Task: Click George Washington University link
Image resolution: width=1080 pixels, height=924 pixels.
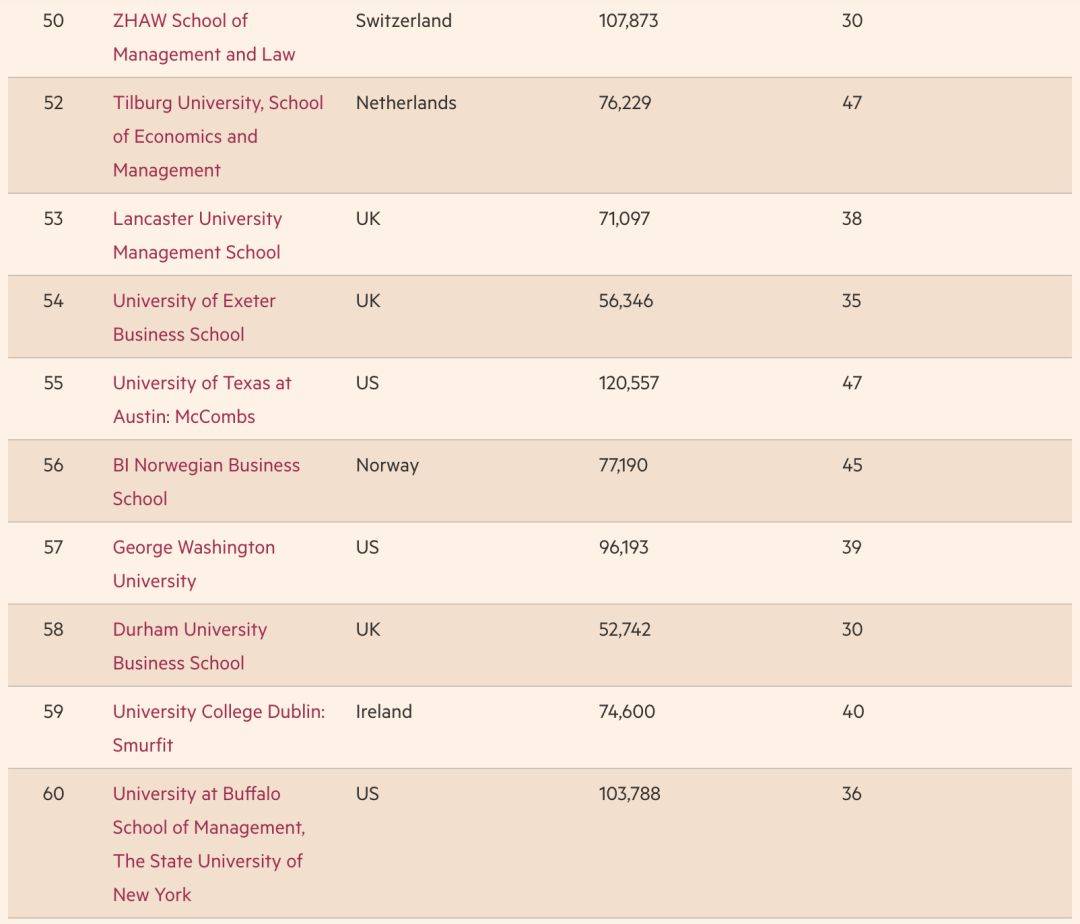Action: click(x=194, y=564)
